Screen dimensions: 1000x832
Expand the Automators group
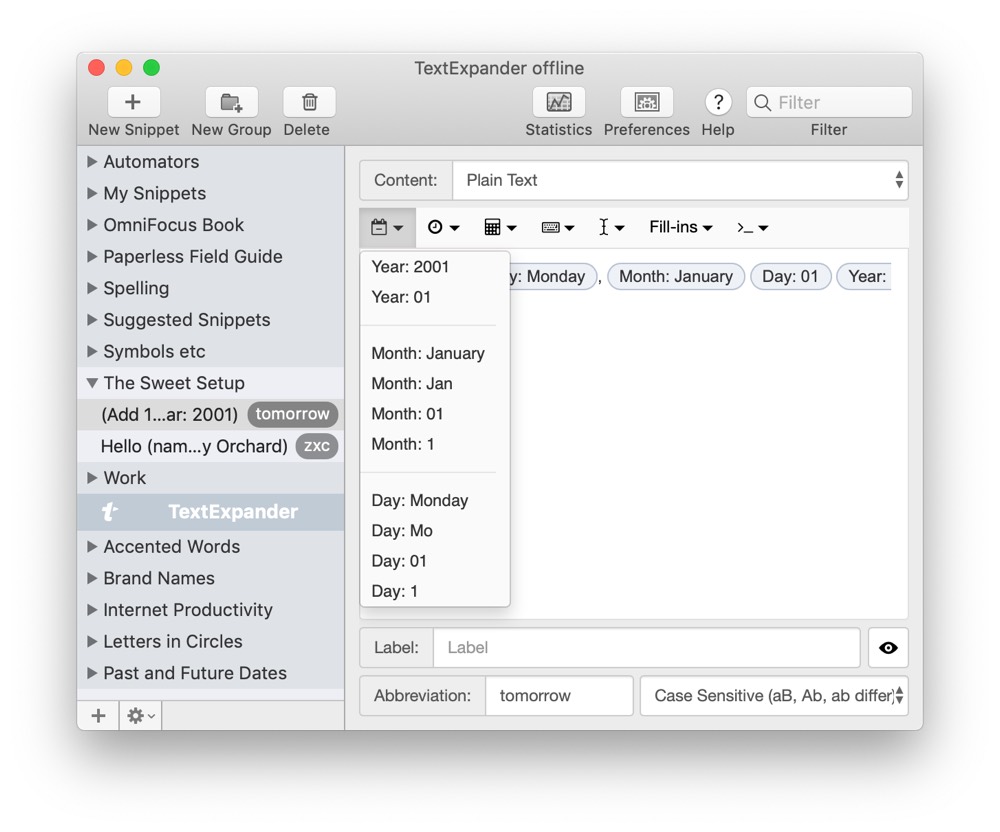92,162
